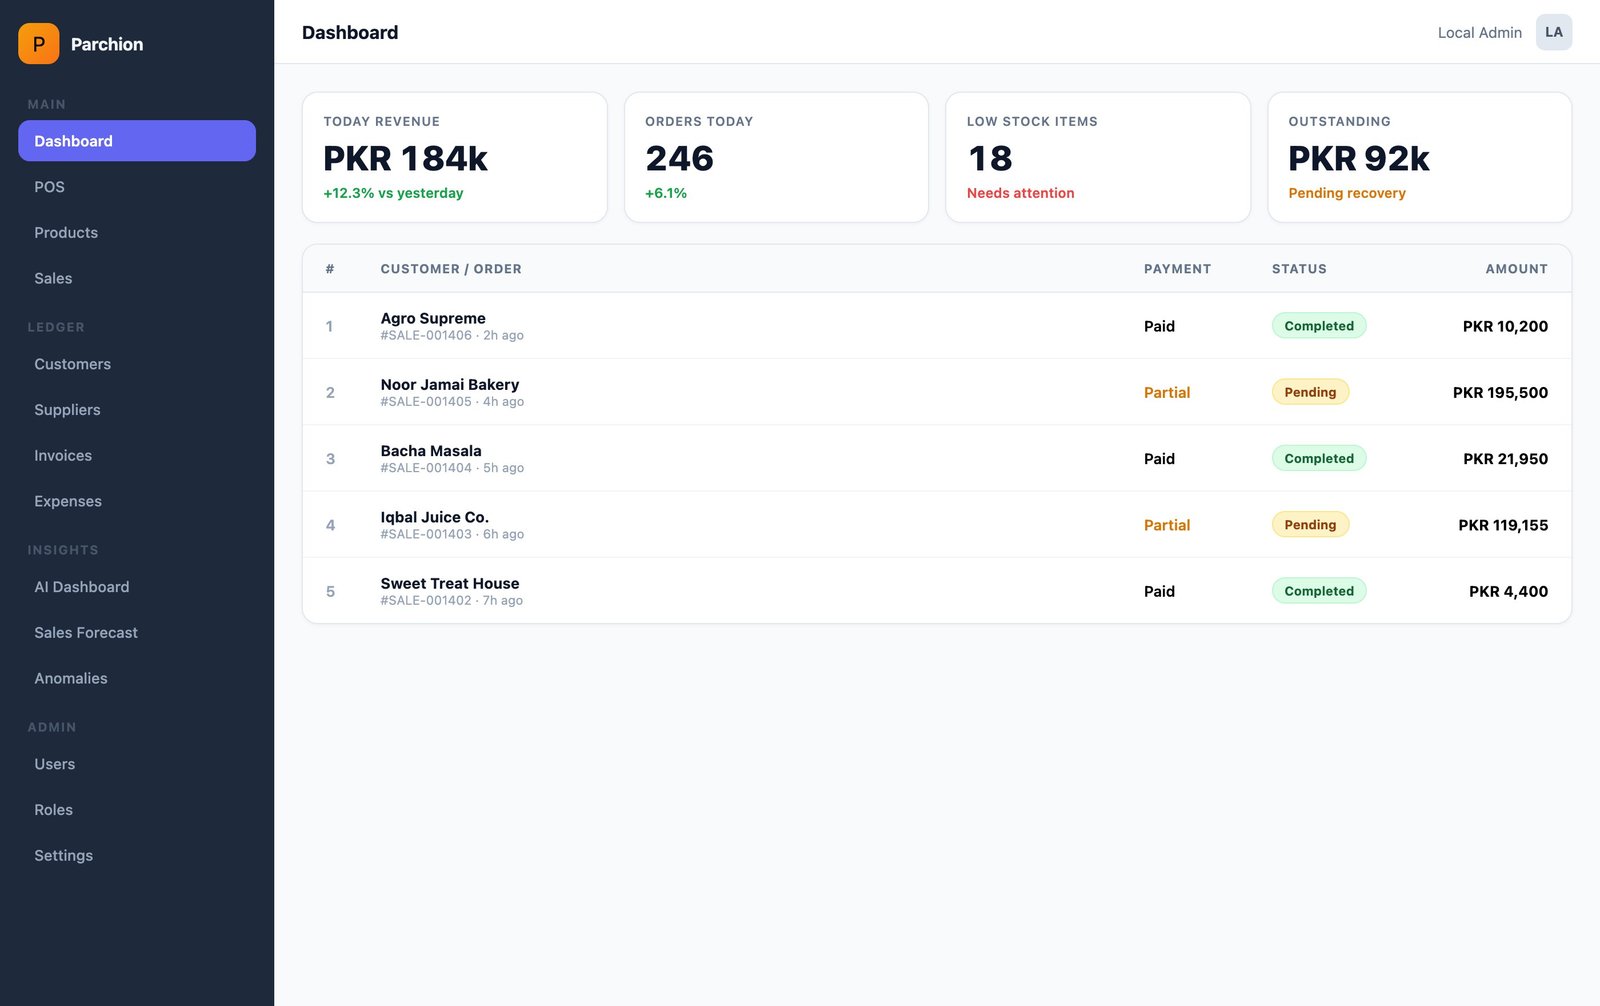Launch the AI Dashboard insights
1600x1006 pixels.
82,587
